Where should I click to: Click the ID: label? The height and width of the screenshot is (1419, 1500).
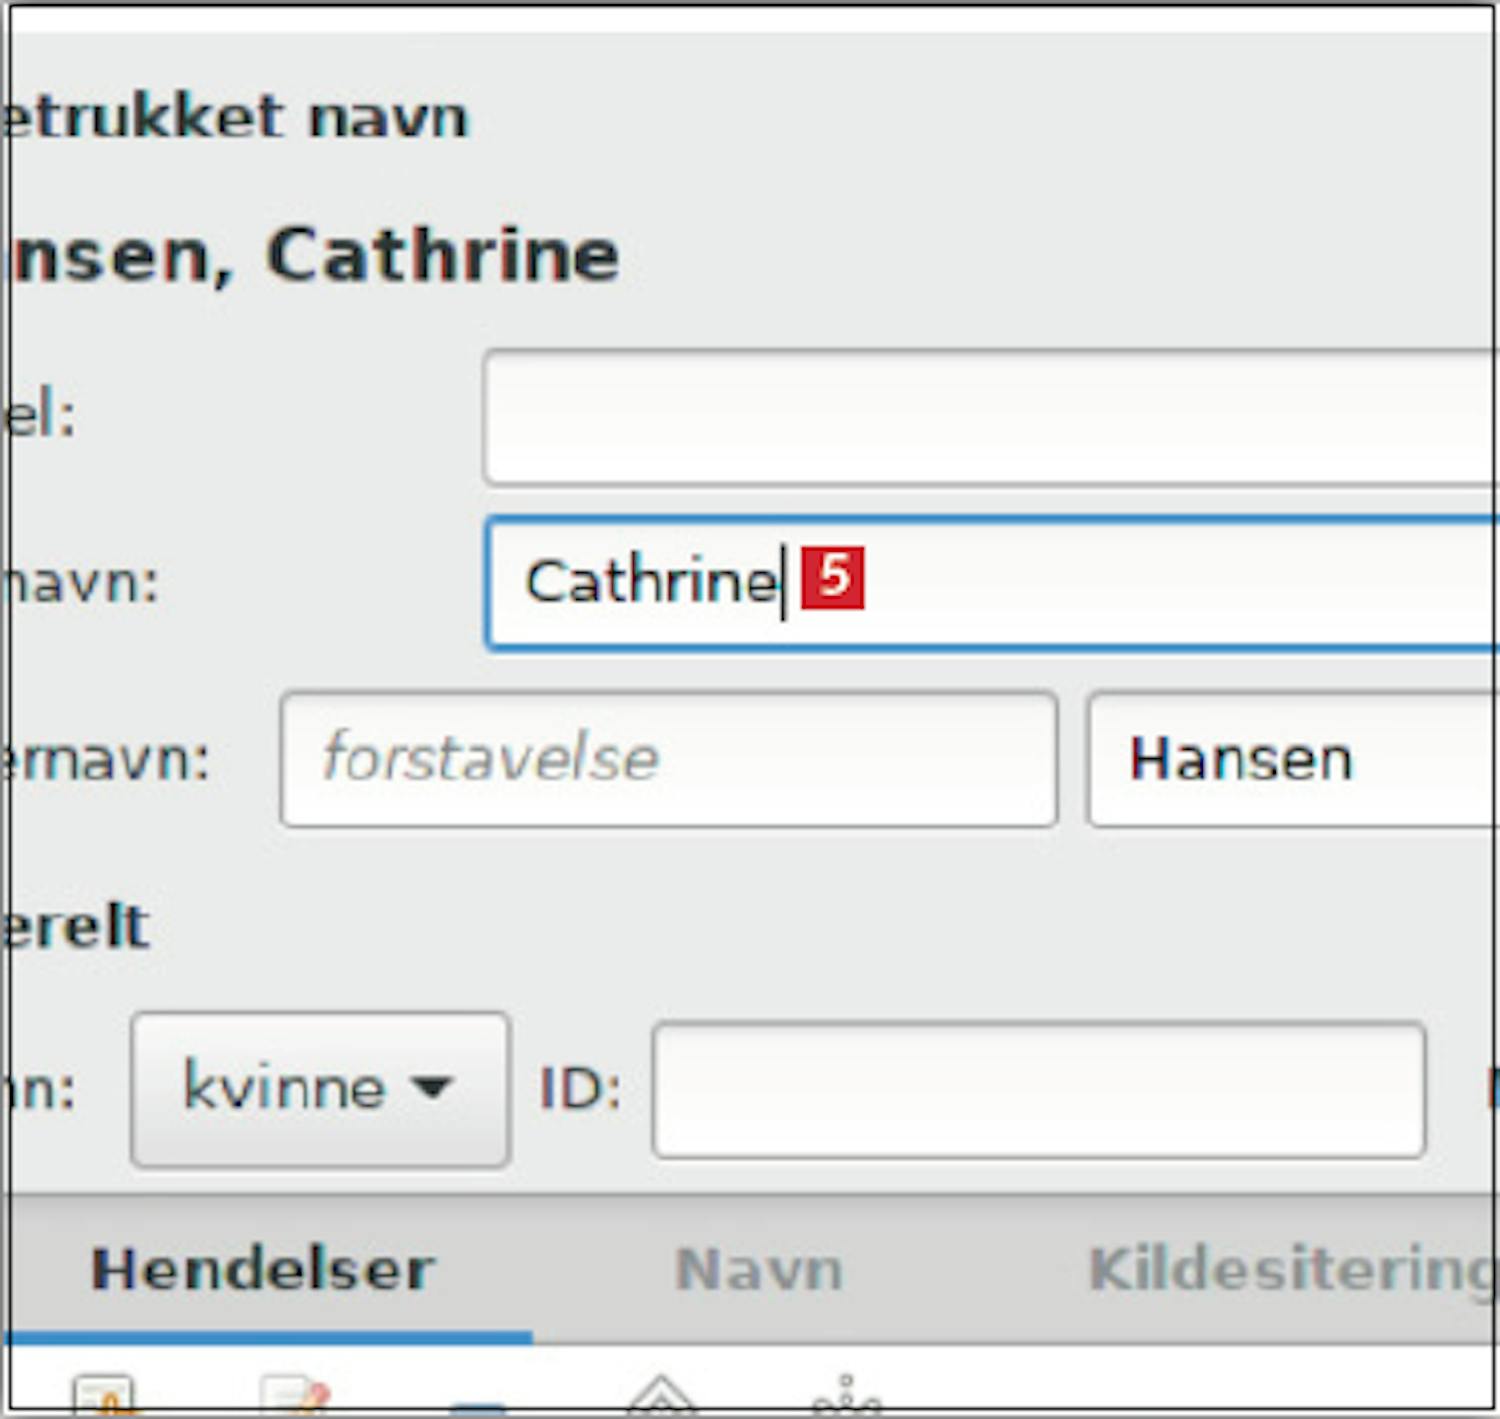pos(580,1089)
